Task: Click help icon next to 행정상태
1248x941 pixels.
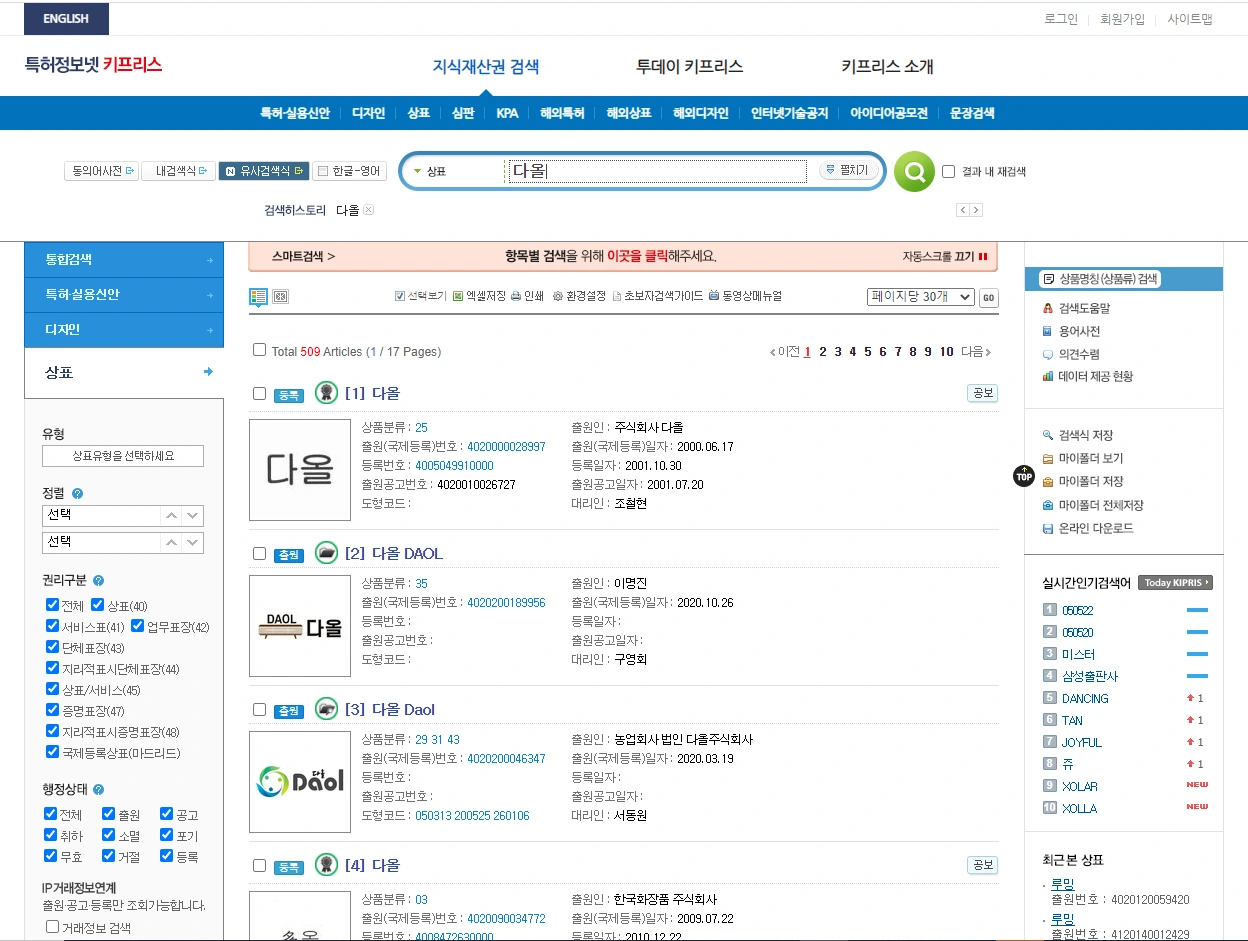Action: [x=98, y=789]
